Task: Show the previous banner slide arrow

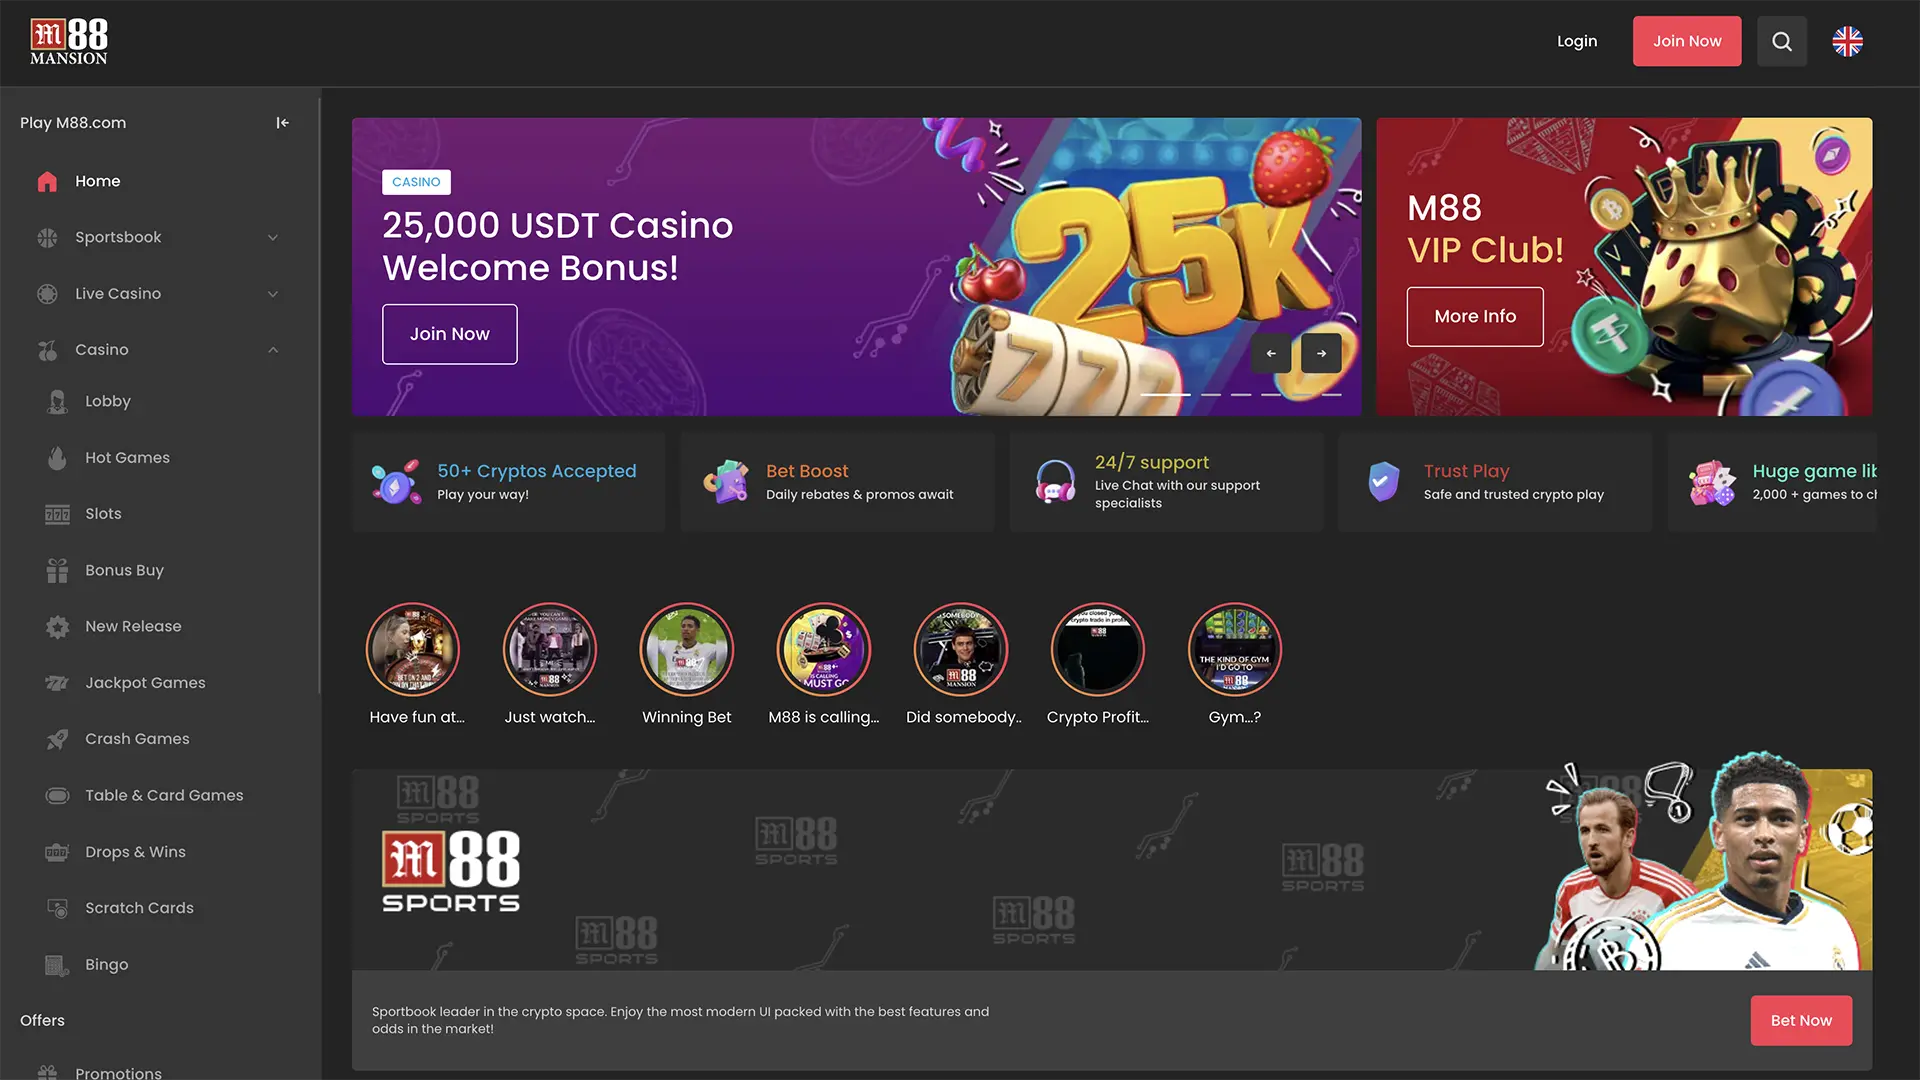Action: [x=1271, y=353]
